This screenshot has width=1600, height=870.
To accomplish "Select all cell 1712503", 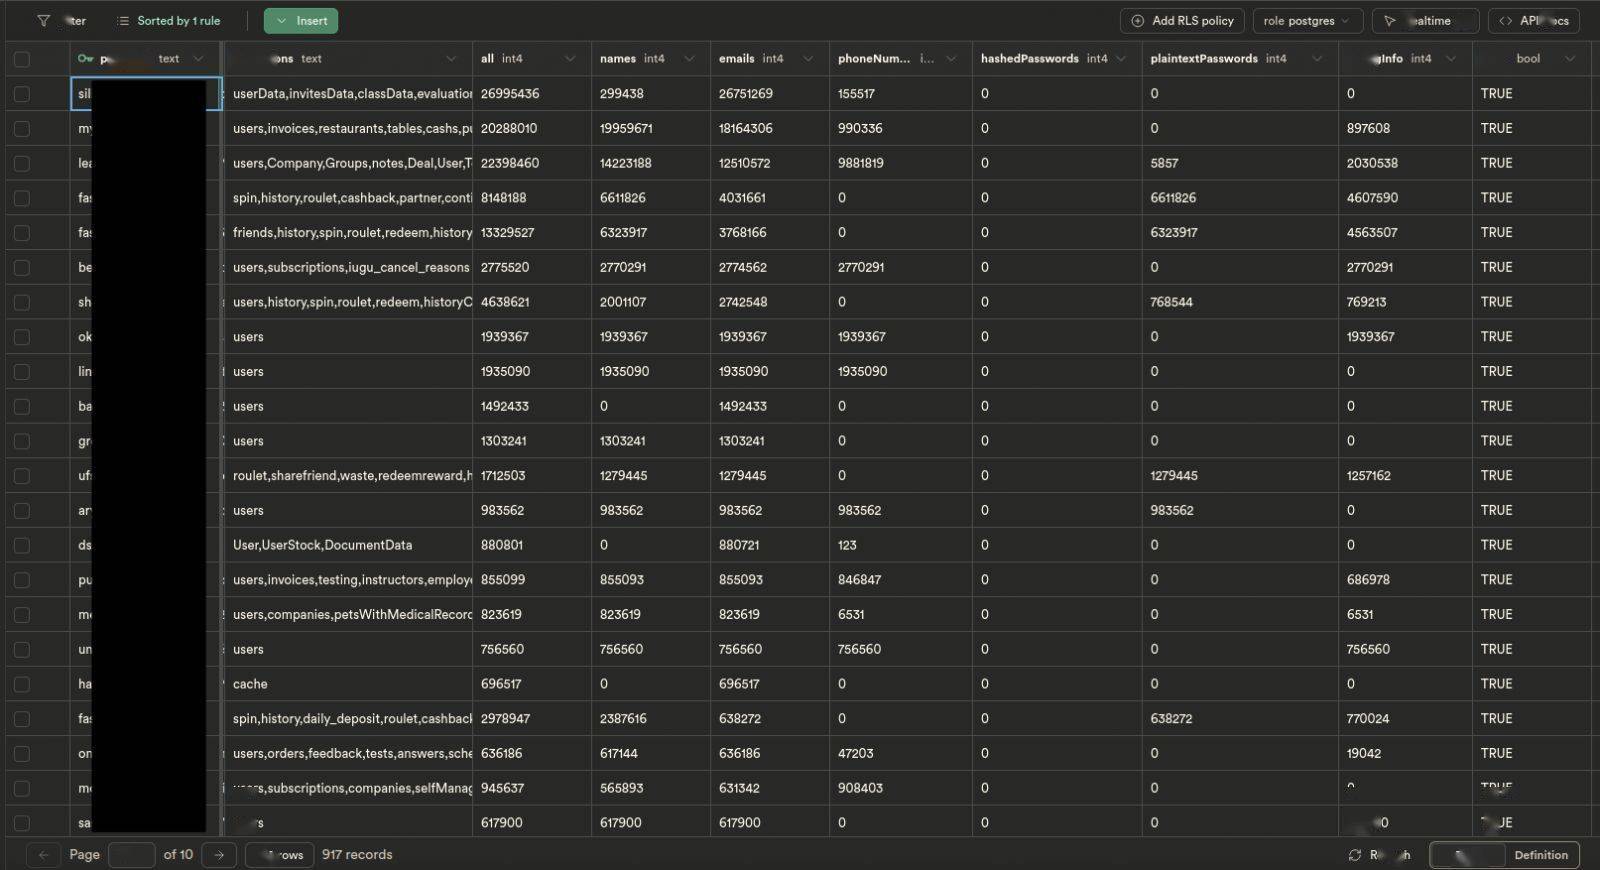I will (532, 476).
